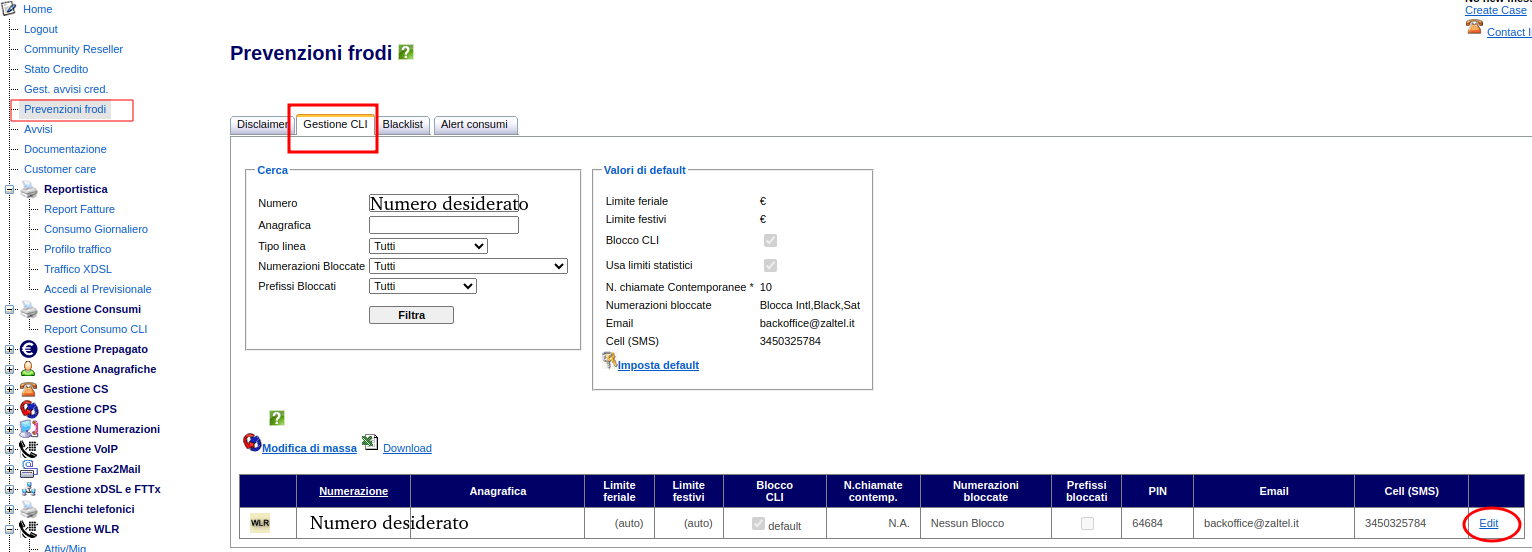Open Accedi al Previsionale item

point(98,289)
